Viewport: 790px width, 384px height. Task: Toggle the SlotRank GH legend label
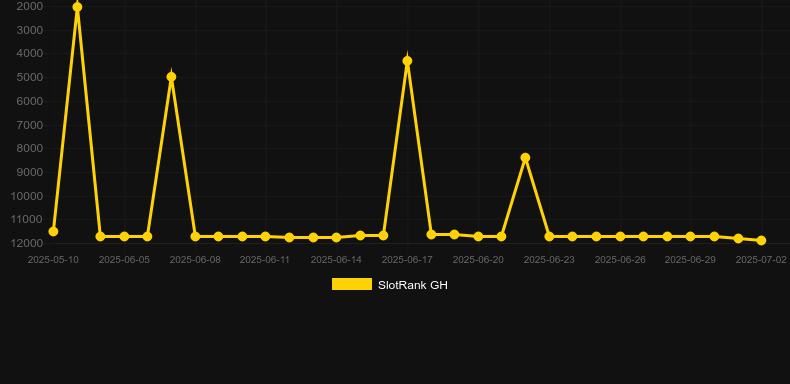pos(413,285)
